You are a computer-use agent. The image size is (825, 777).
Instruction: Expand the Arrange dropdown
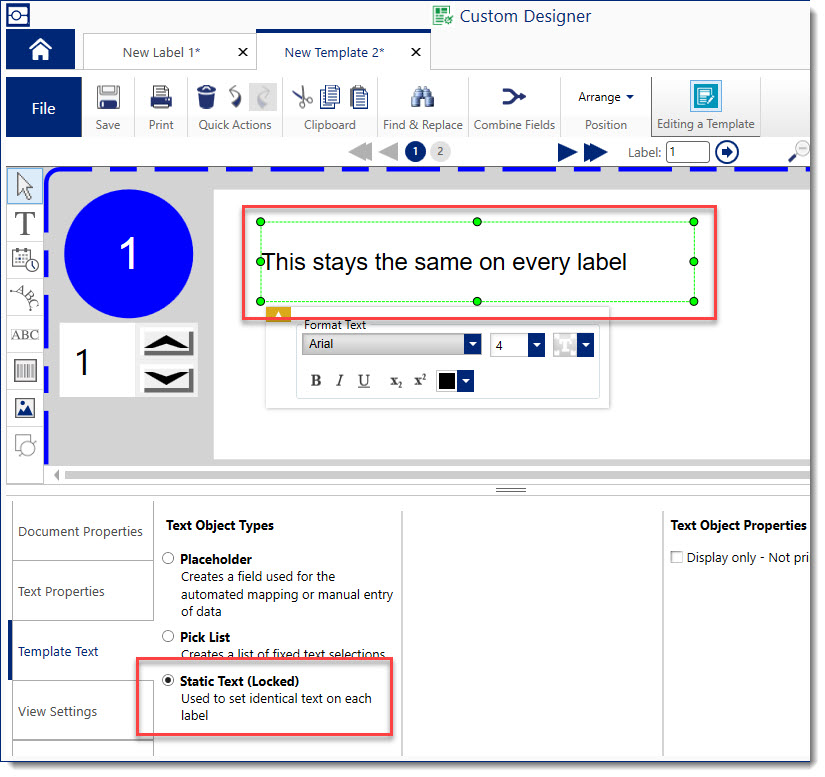pos(606,97)
